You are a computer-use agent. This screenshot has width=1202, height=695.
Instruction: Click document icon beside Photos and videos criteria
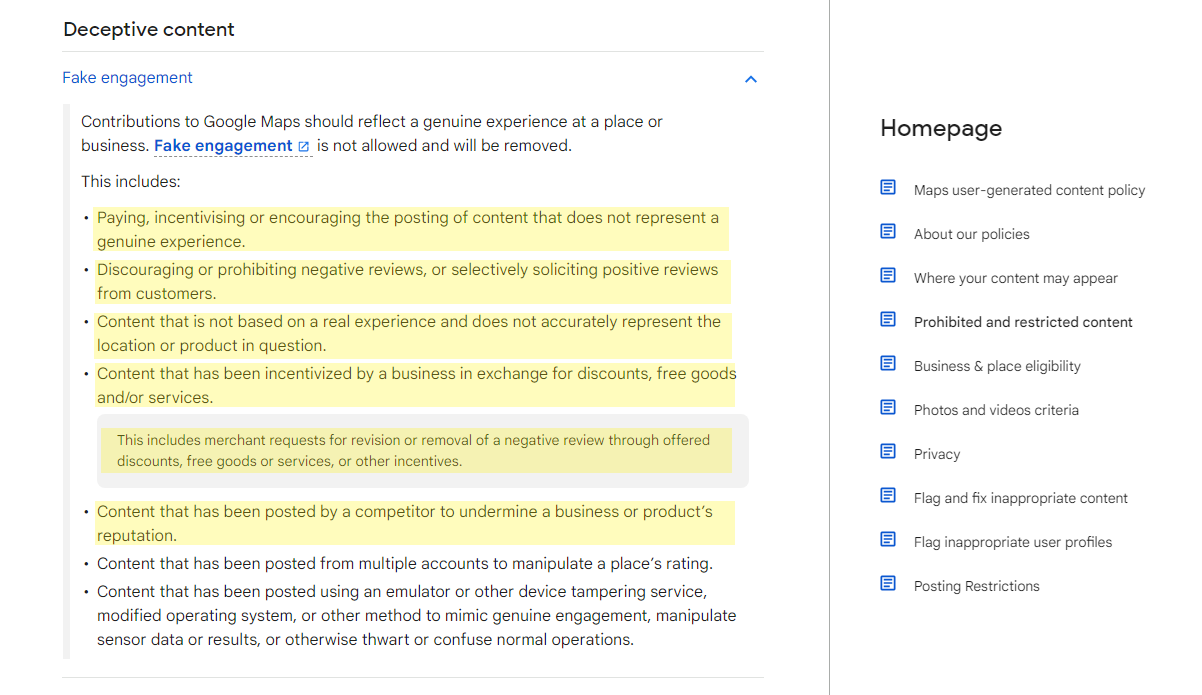point(888,408)
